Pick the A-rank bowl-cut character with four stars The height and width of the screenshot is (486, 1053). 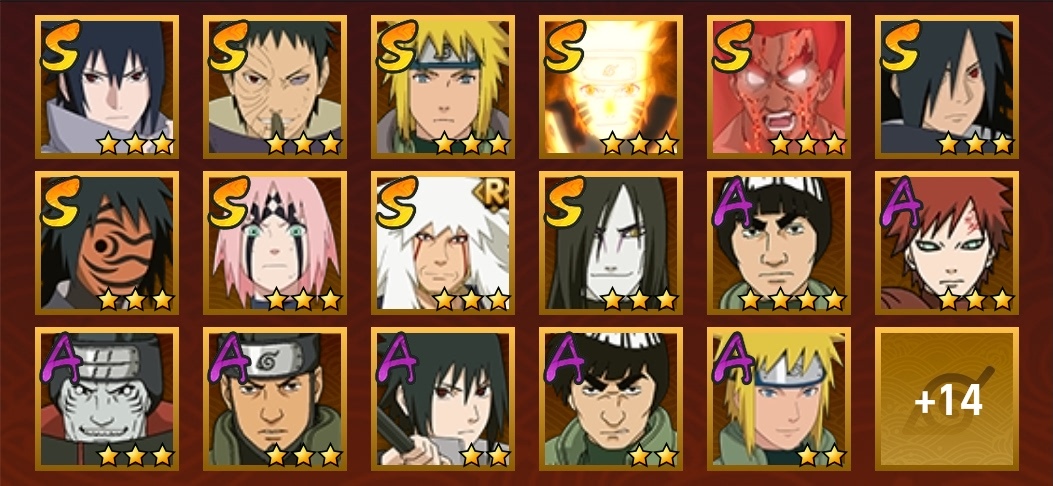(778, 242)
